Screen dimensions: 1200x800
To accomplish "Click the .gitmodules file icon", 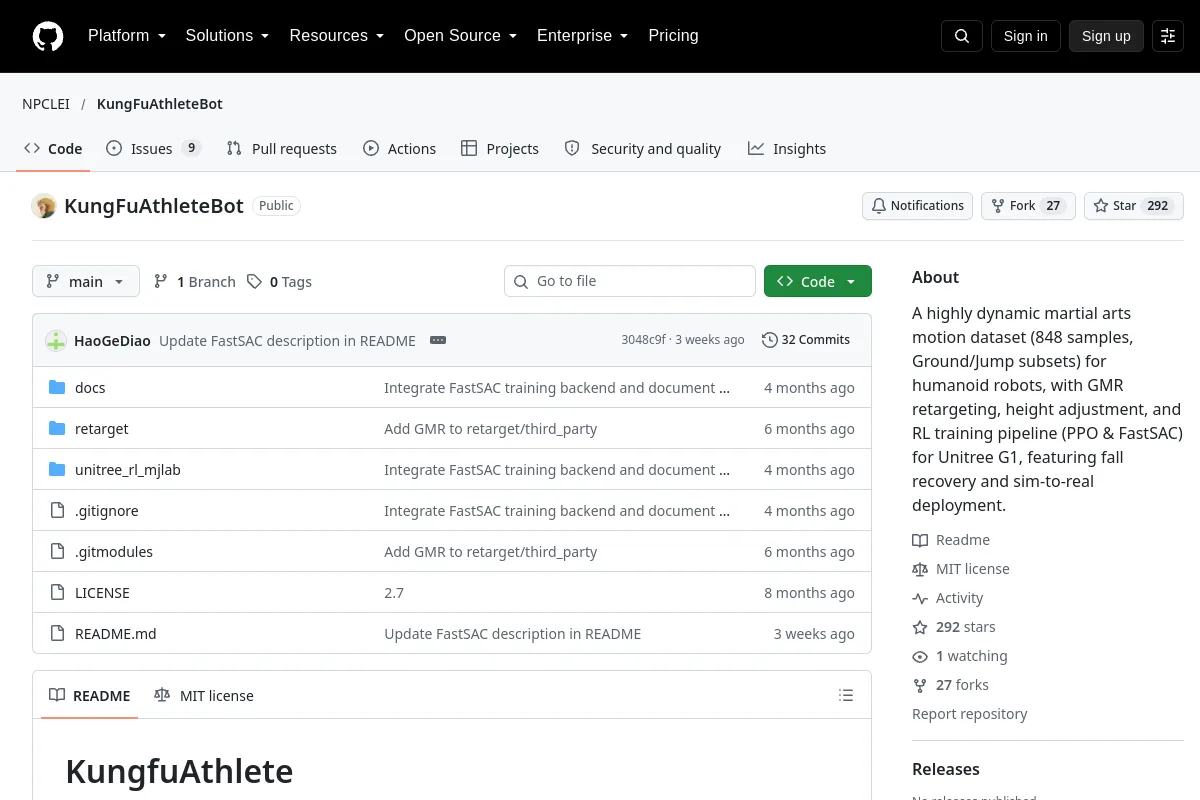I will (57, 552).
